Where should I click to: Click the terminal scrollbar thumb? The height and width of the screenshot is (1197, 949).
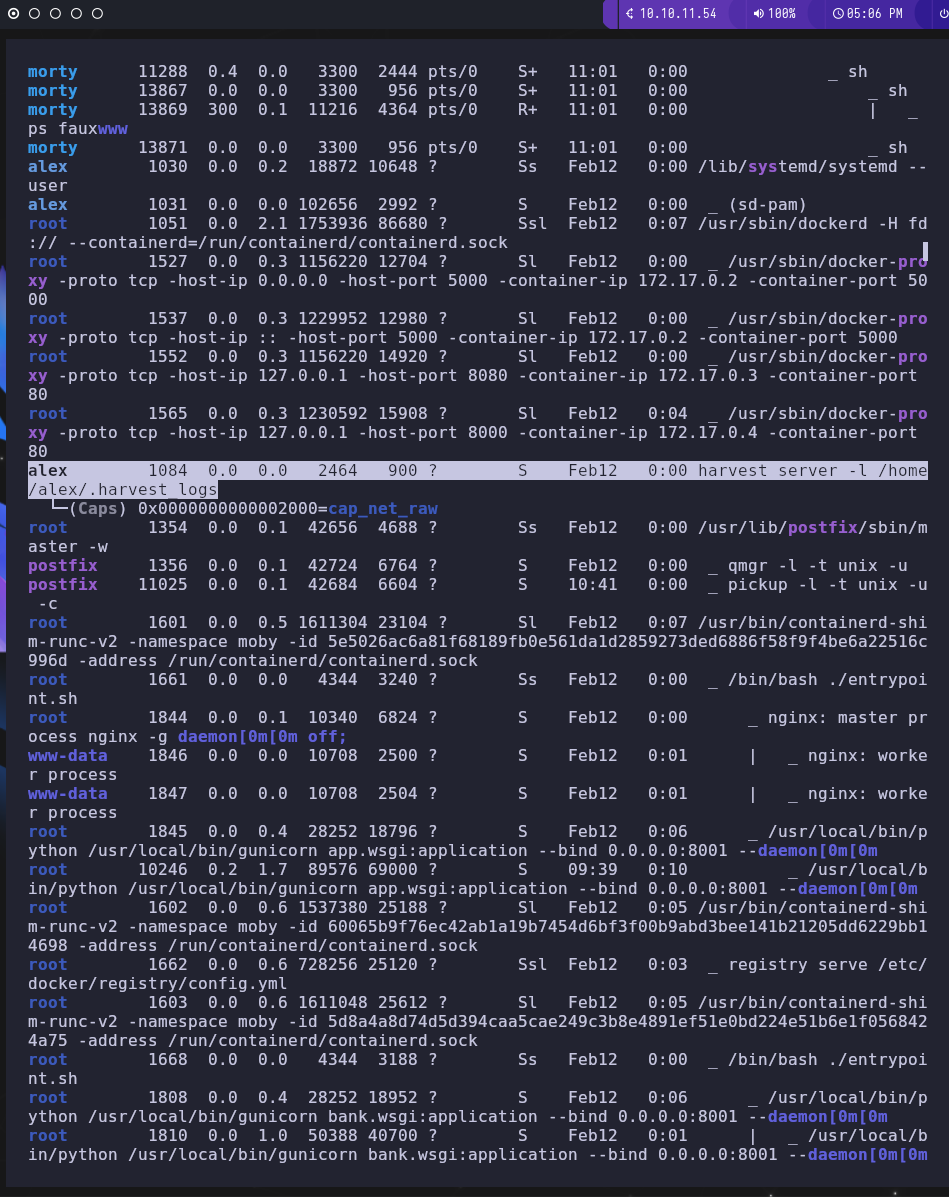click(x=925, y=251)
